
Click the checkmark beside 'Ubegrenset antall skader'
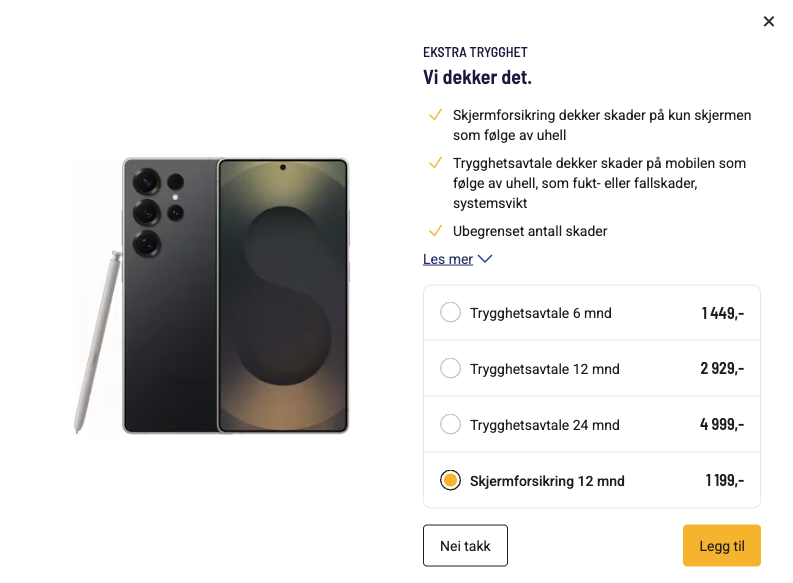click(435, 231)
